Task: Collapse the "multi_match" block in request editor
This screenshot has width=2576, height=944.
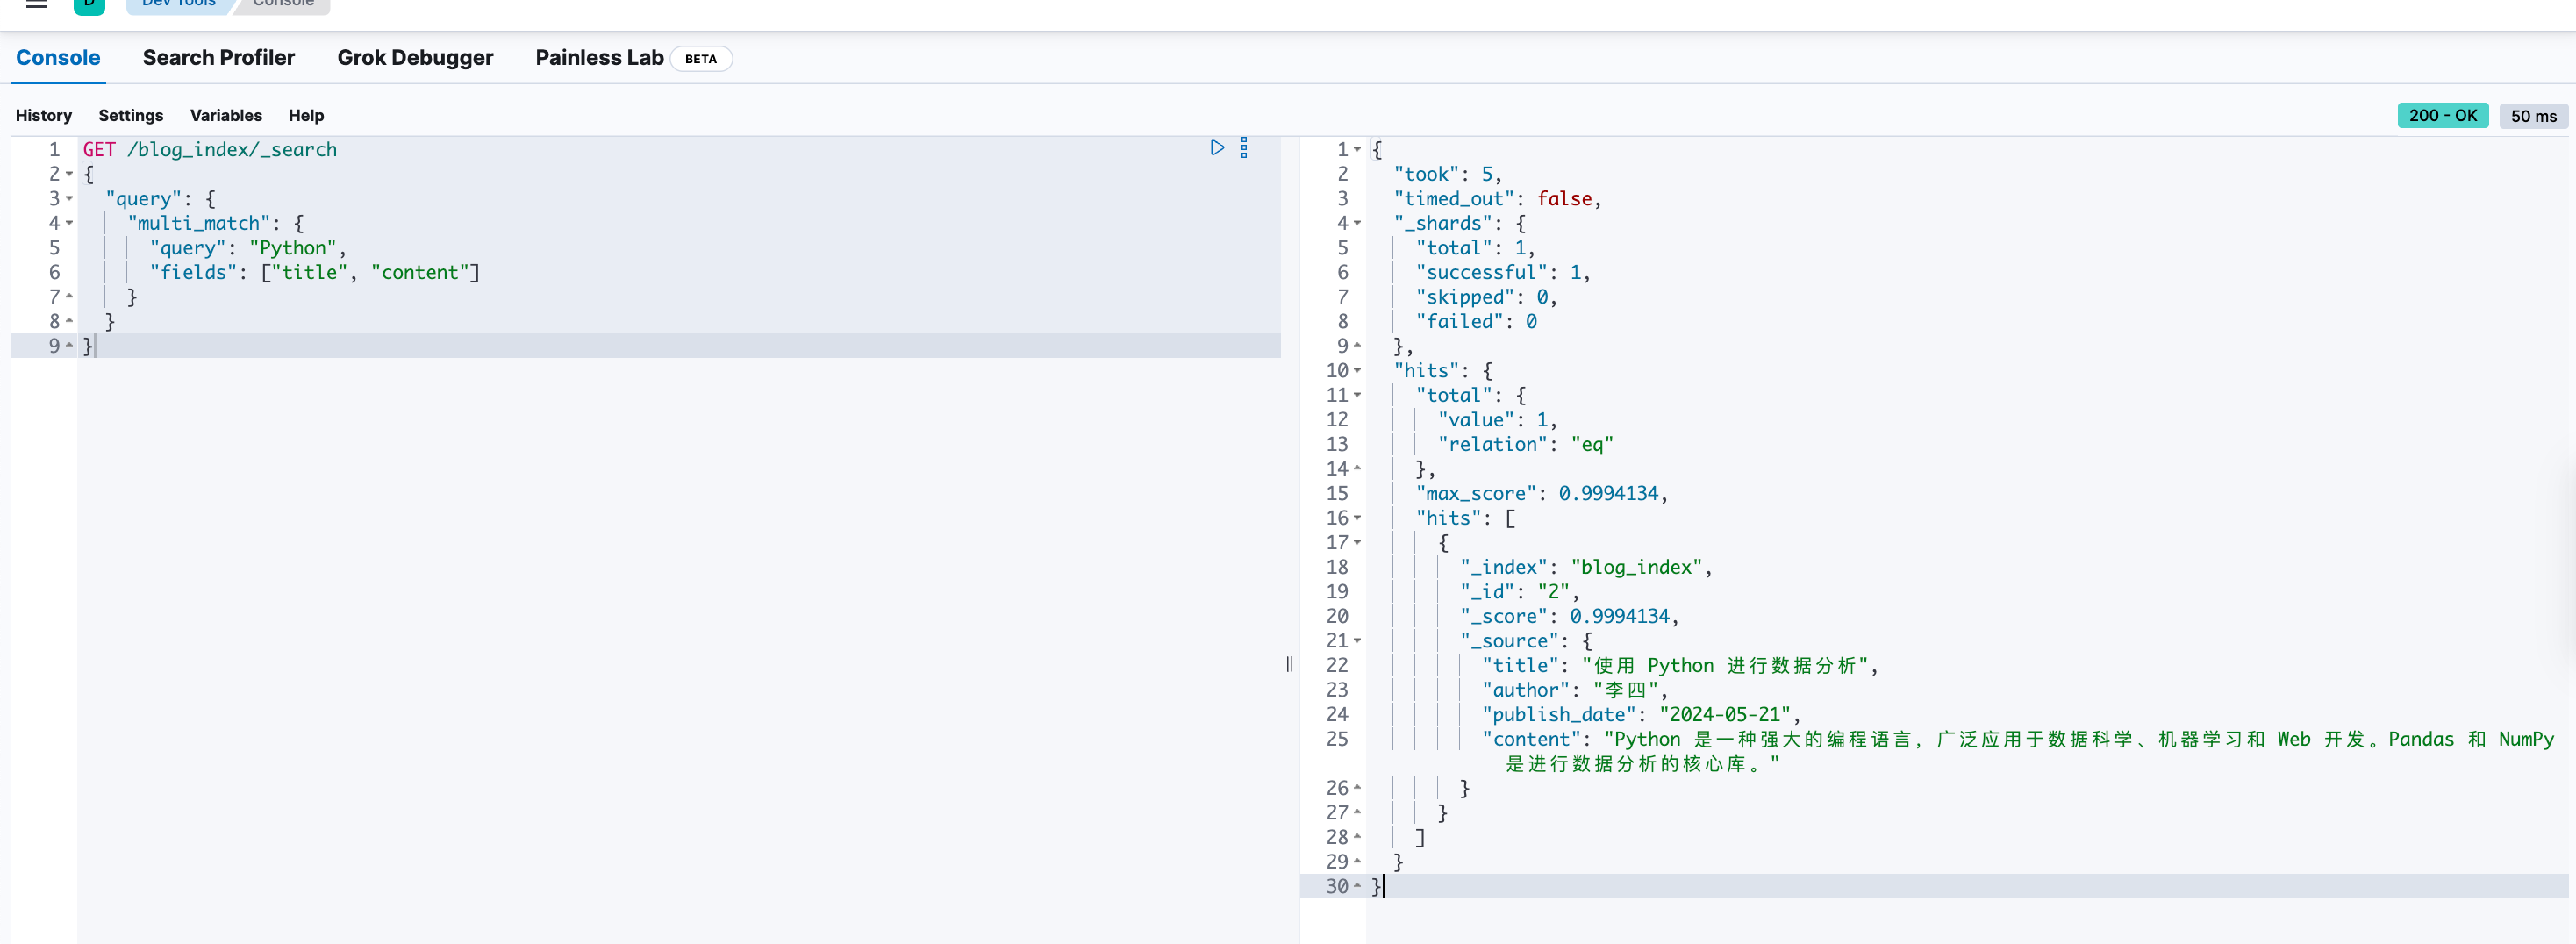Action: click(69, 223)
